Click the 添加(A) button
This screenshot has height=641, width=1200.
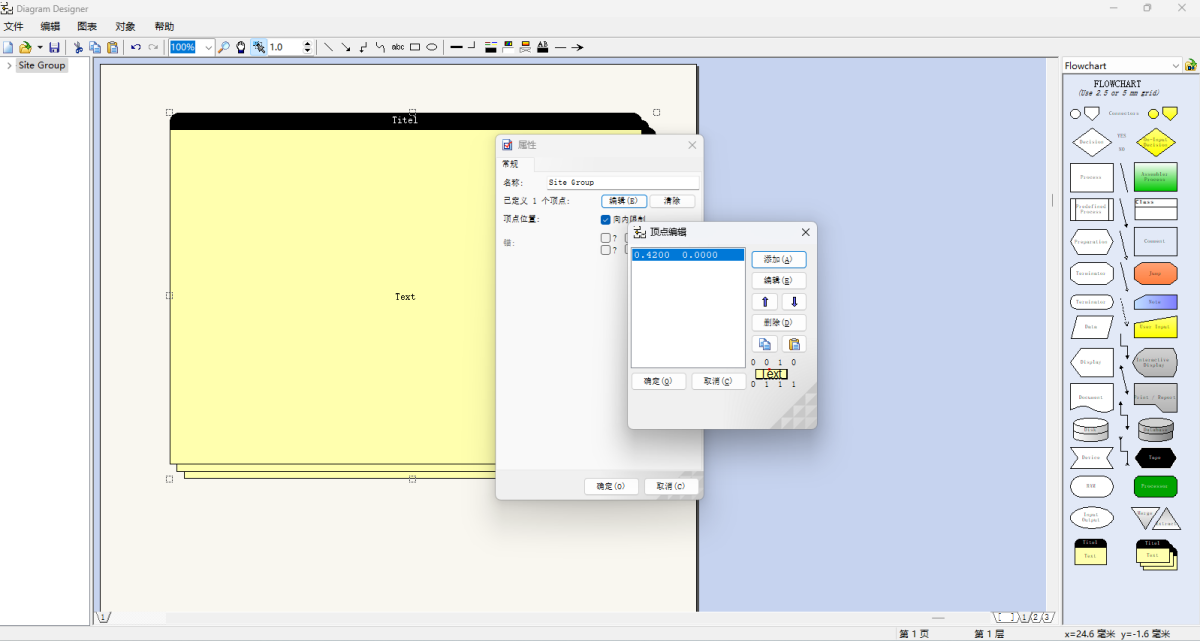[x=778, y=260]
